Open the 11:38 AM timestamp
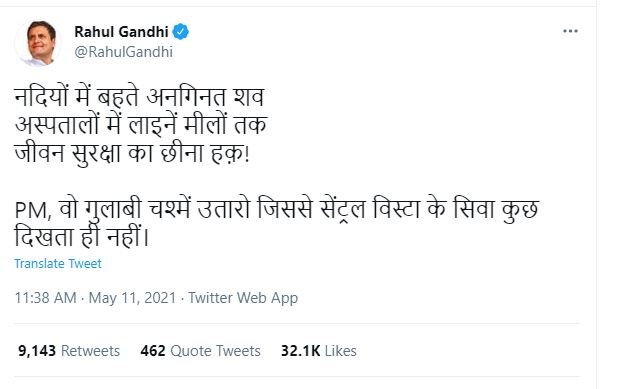The height and width of the screenshot is (389, 624). [x=45, y=298]
